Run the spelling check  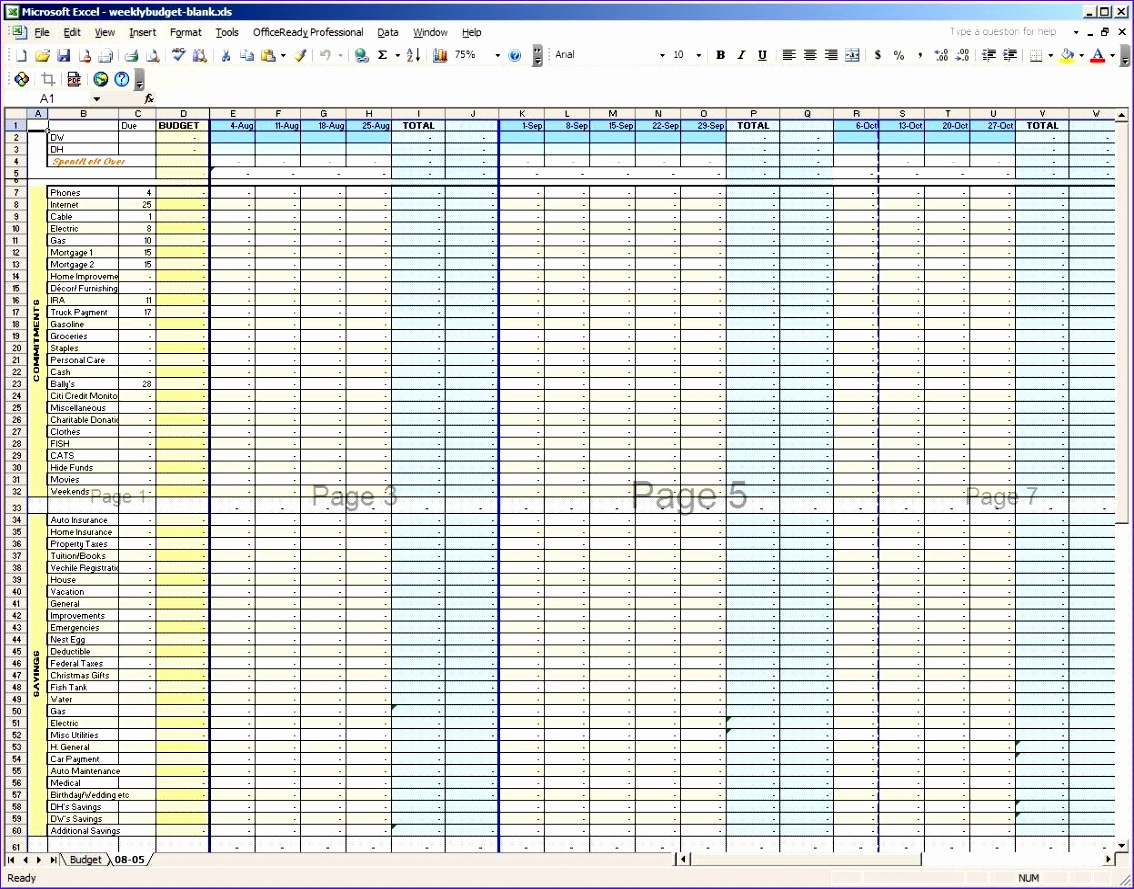click(178, 55)
